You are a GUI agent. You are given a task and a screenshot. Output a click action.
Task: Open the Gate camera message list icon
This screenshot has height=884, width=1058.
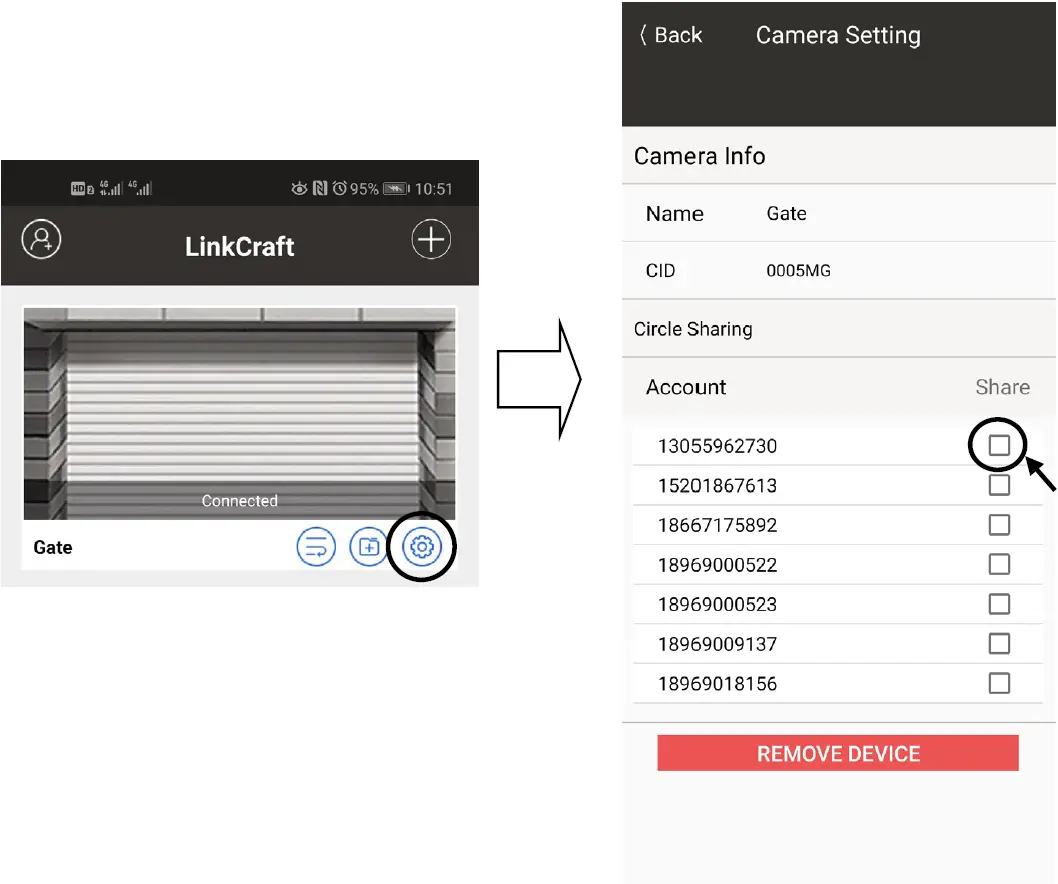(x=316, y=547)
